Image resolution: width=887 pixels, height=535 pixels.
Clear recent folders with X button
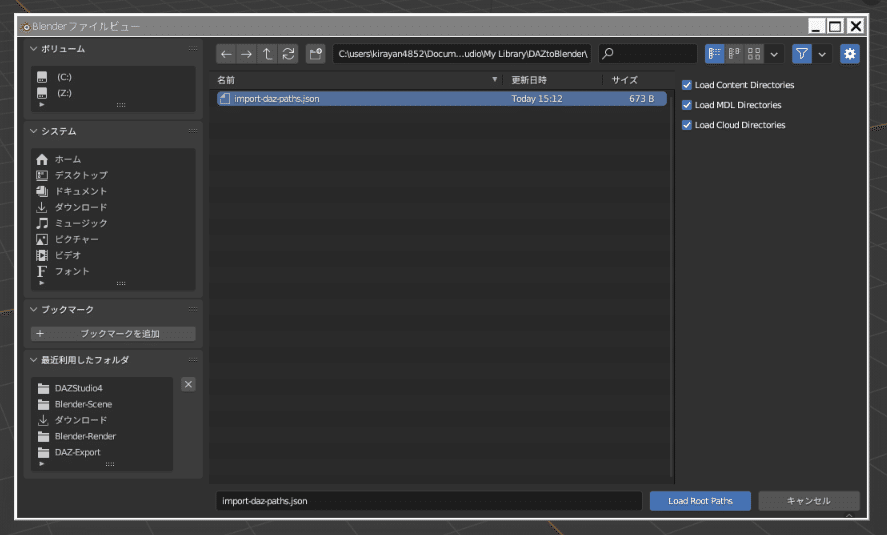pyautogui.click(x=188, y=385)
